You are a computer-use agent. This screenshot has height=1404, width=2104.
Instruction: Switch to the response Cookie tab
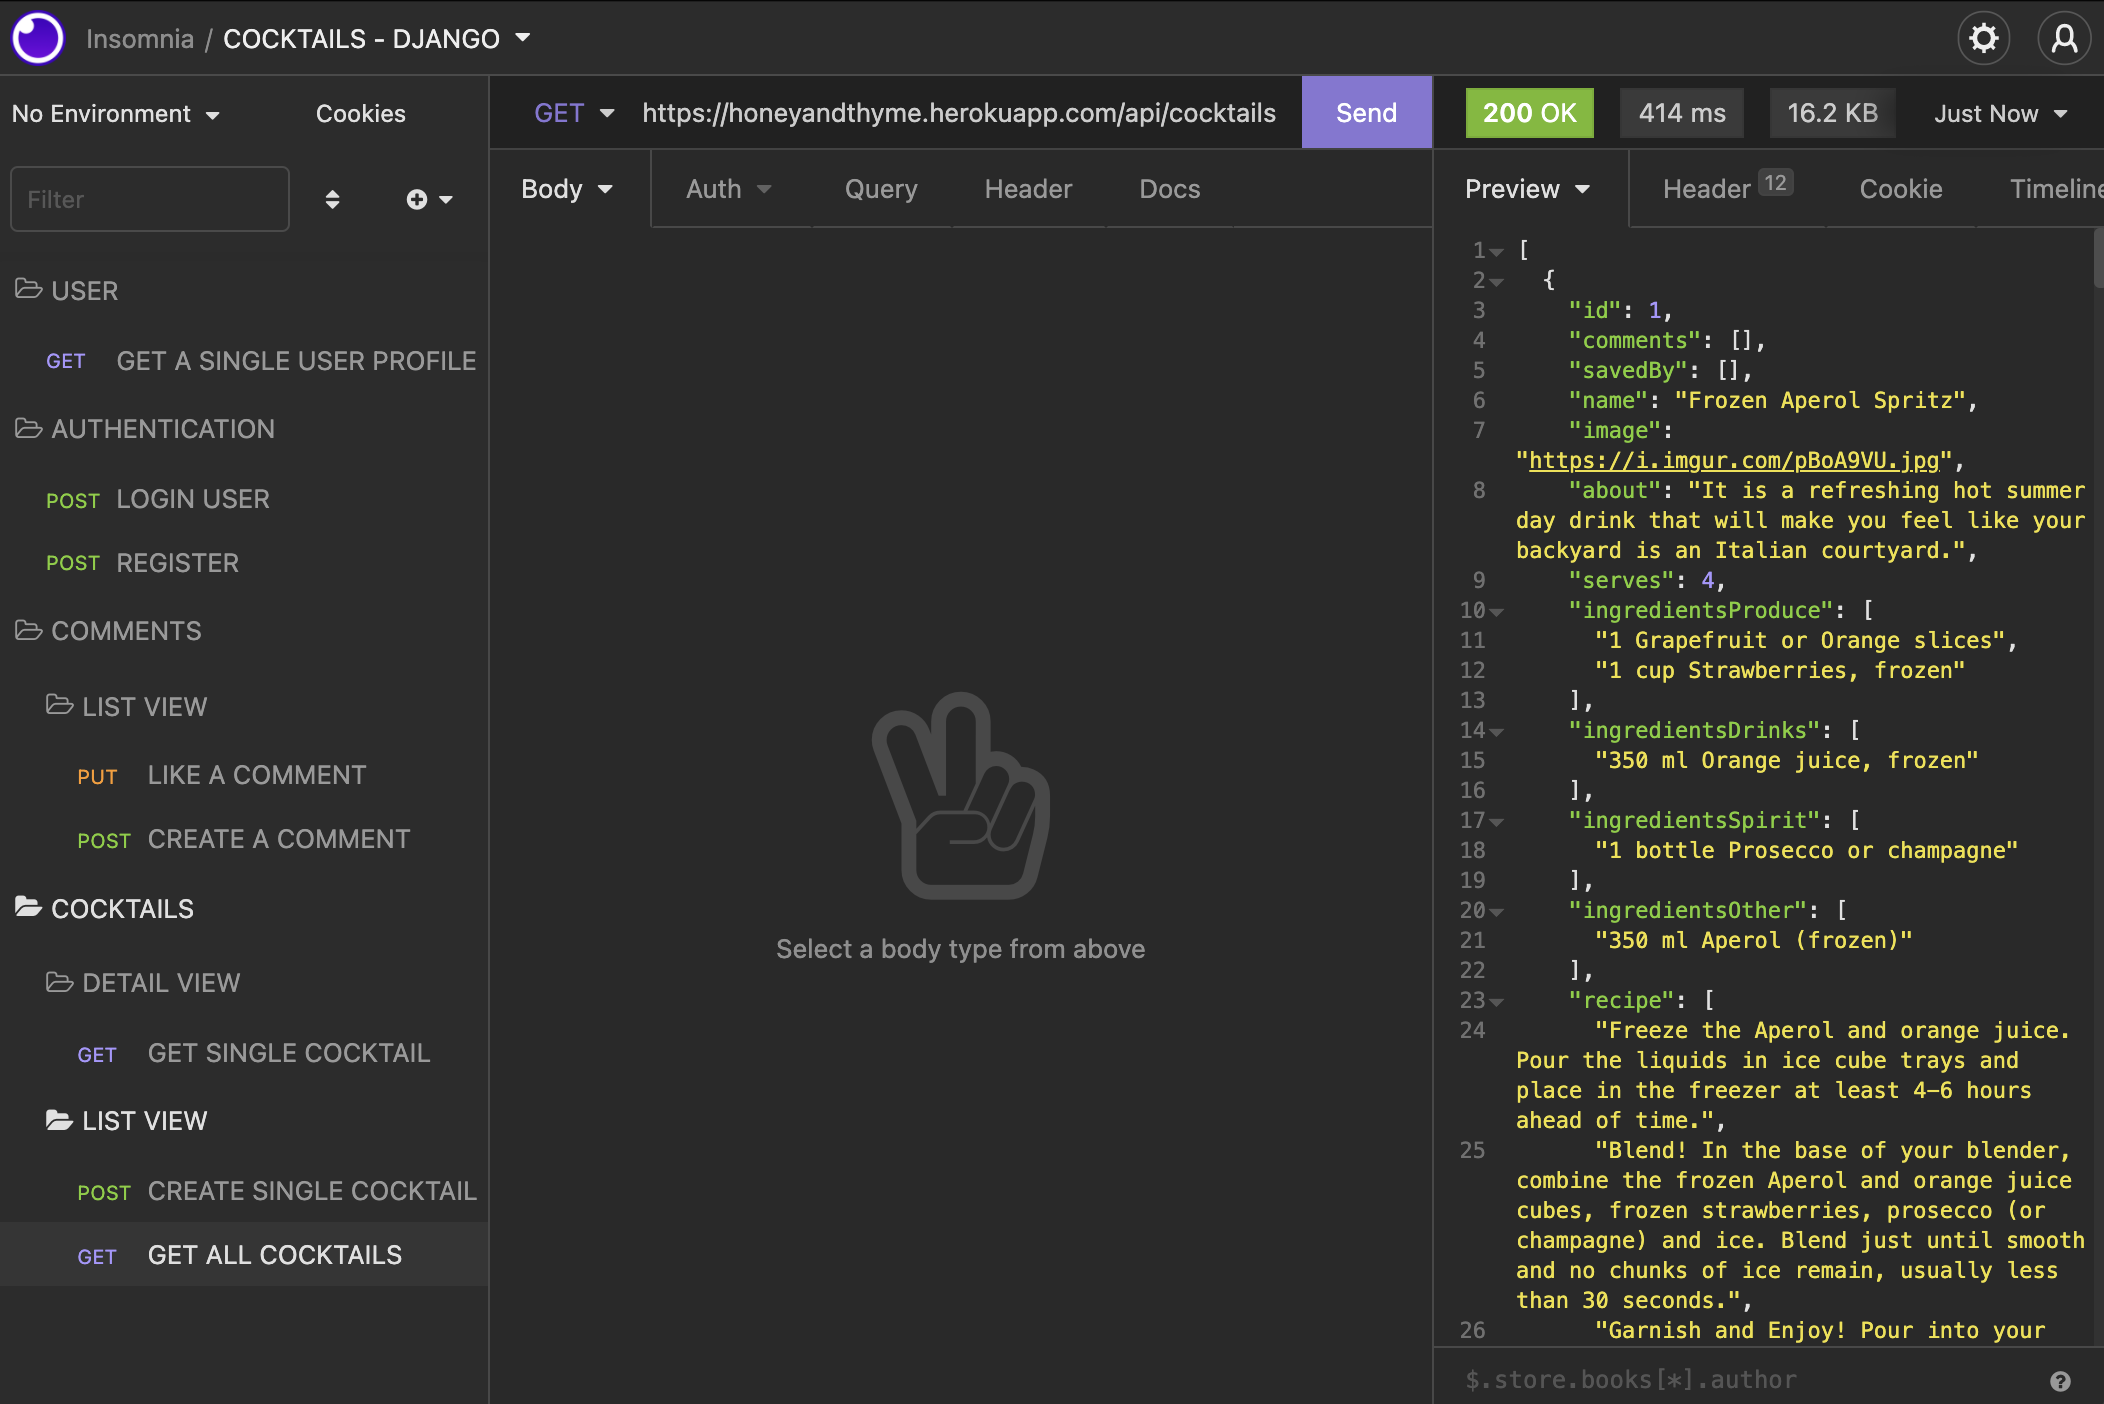tap(1900, 189)
